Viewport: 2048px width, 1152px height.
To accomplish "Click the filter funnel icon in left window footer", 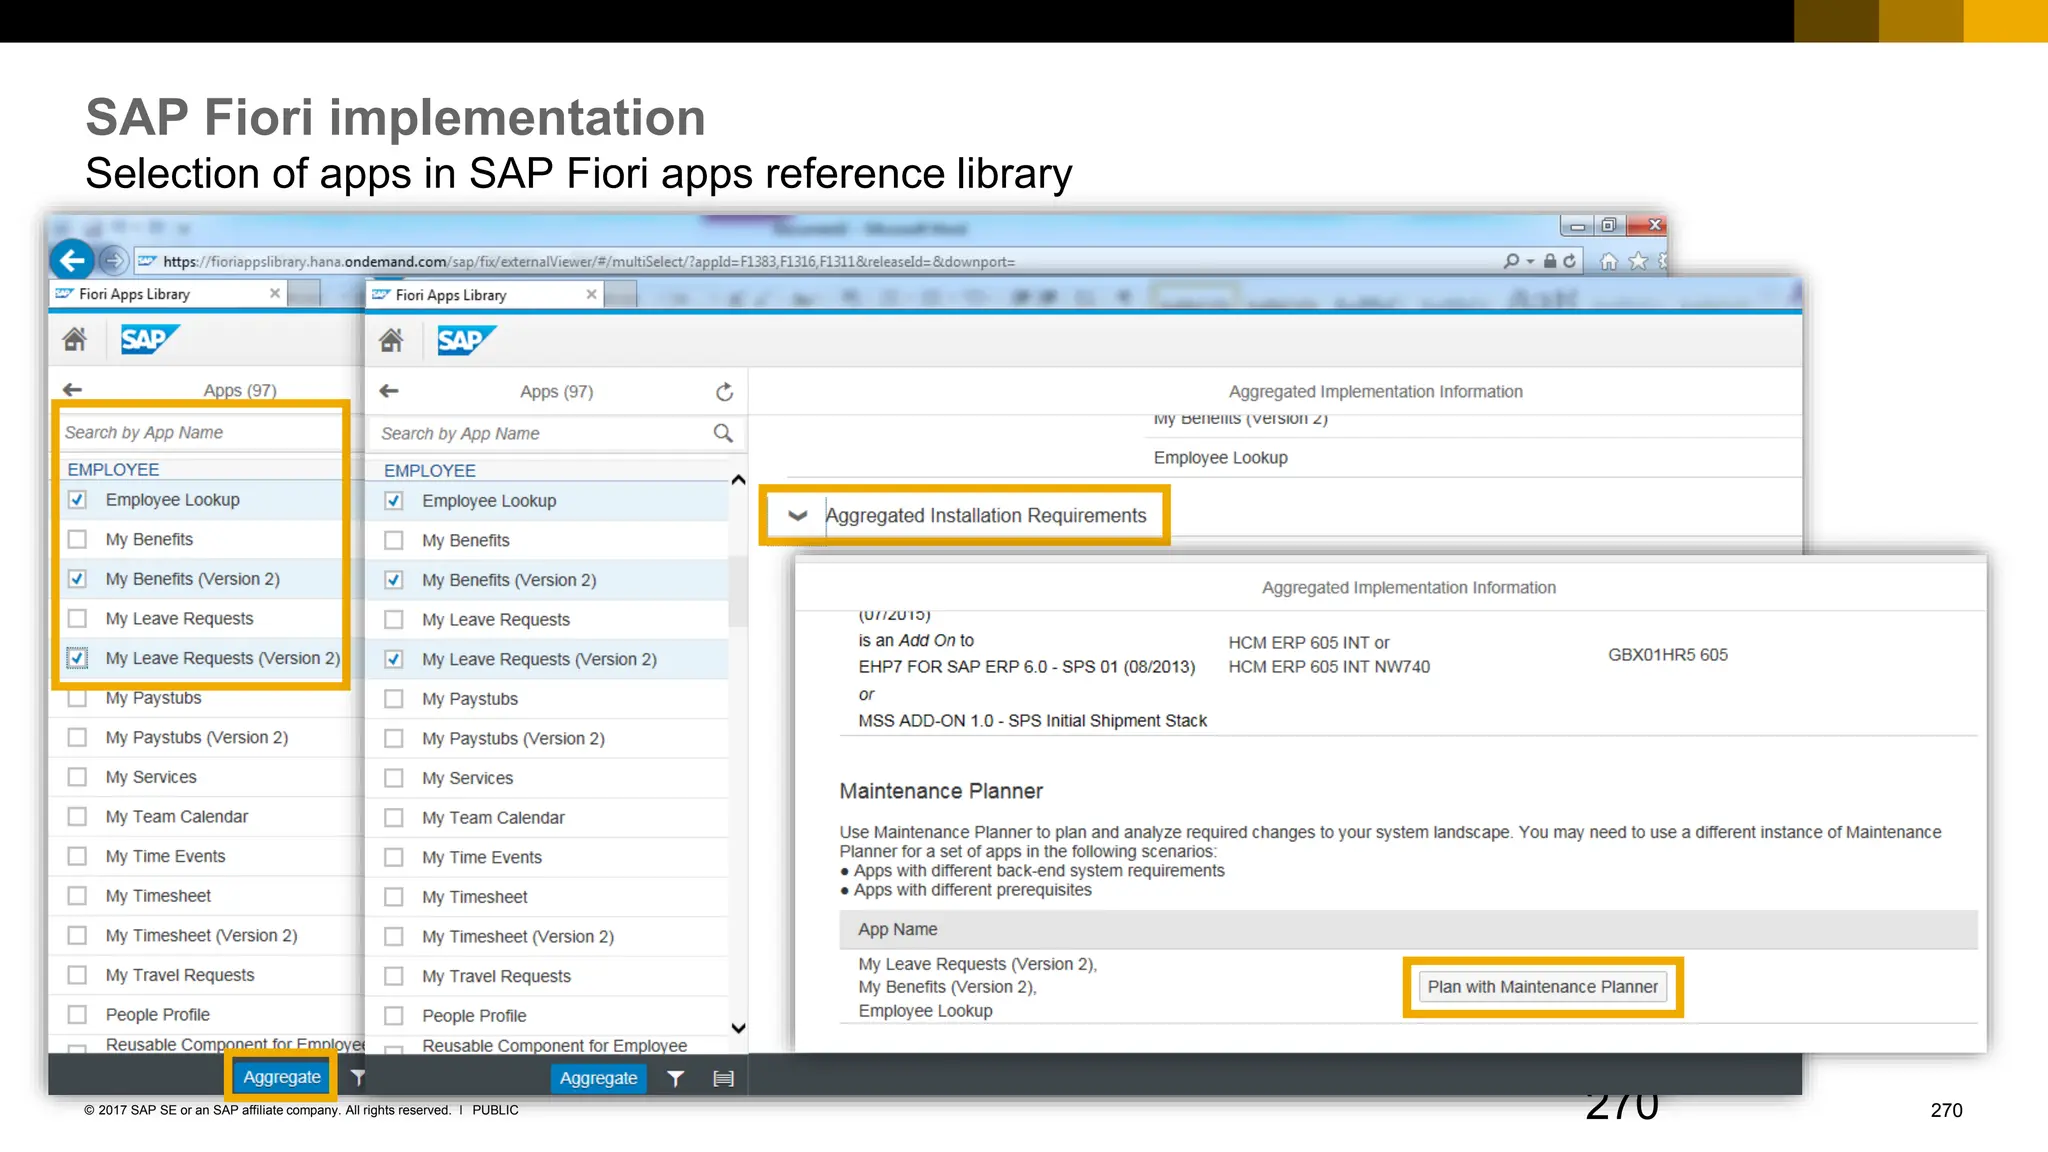I will (x=358, y=1077).
